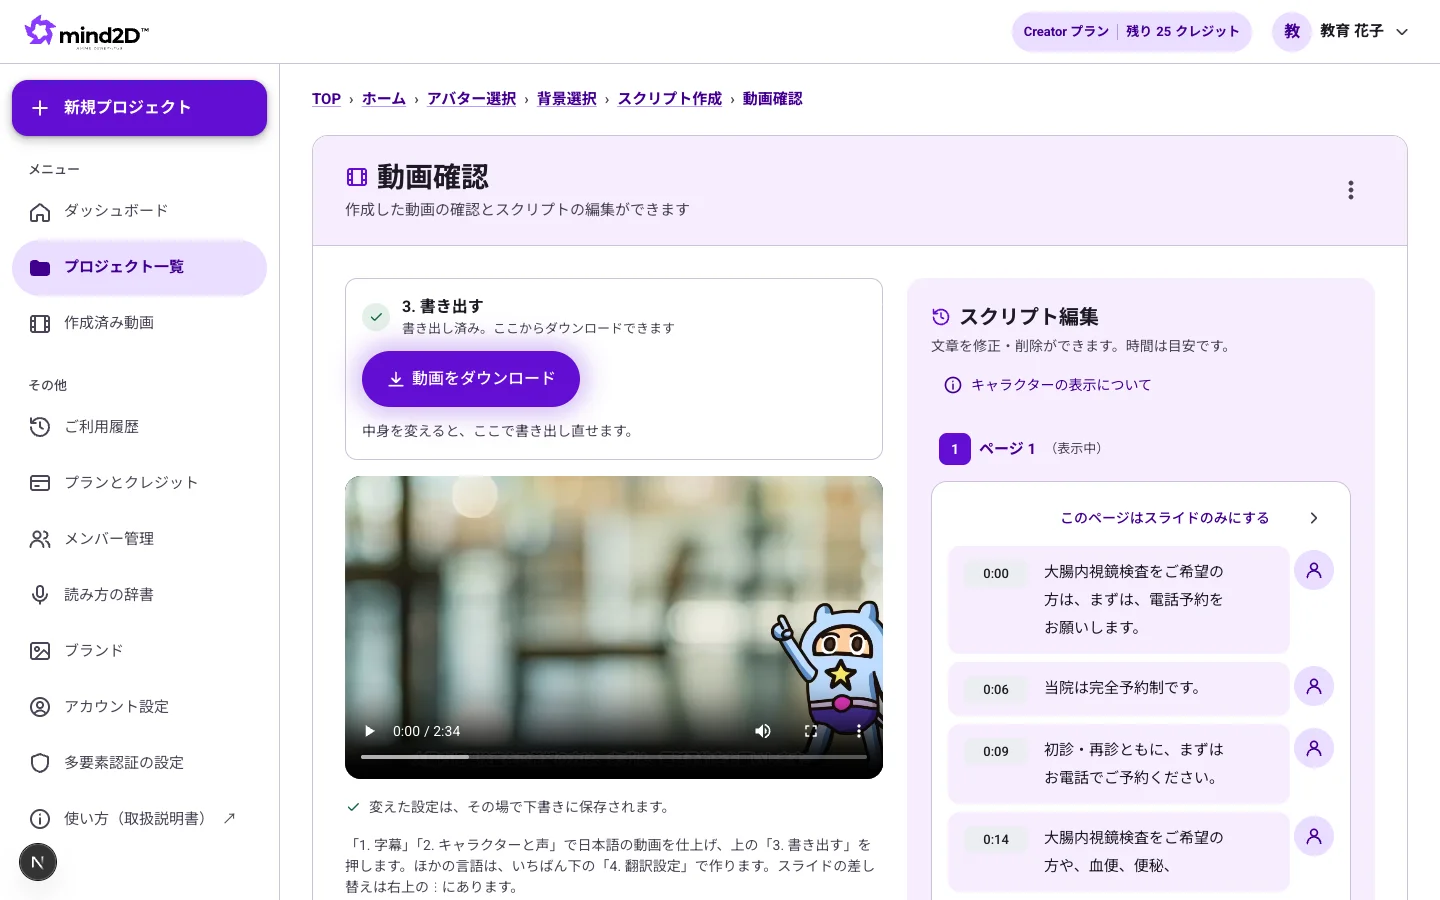Viewport: 1440px width, 900px height.
Task: Open the 動画確認 three-dot options menu
Action: pyautogui.click(x=1351, y=190)
